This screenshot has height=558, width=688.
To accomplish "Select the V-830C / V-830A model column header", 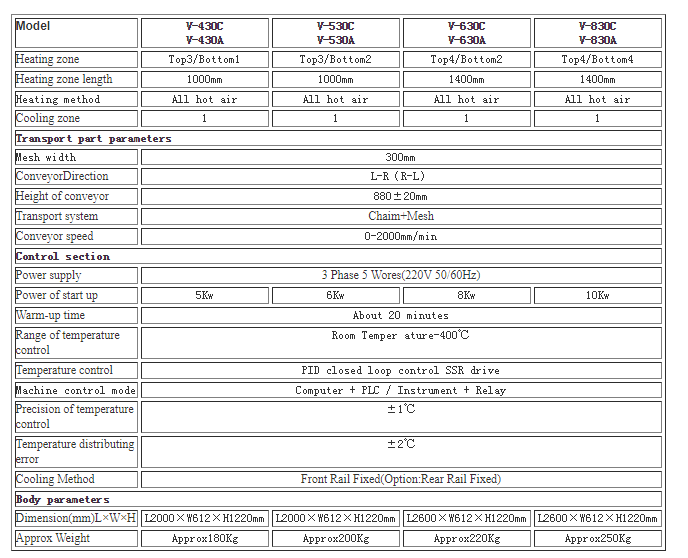I will point(597,33).
